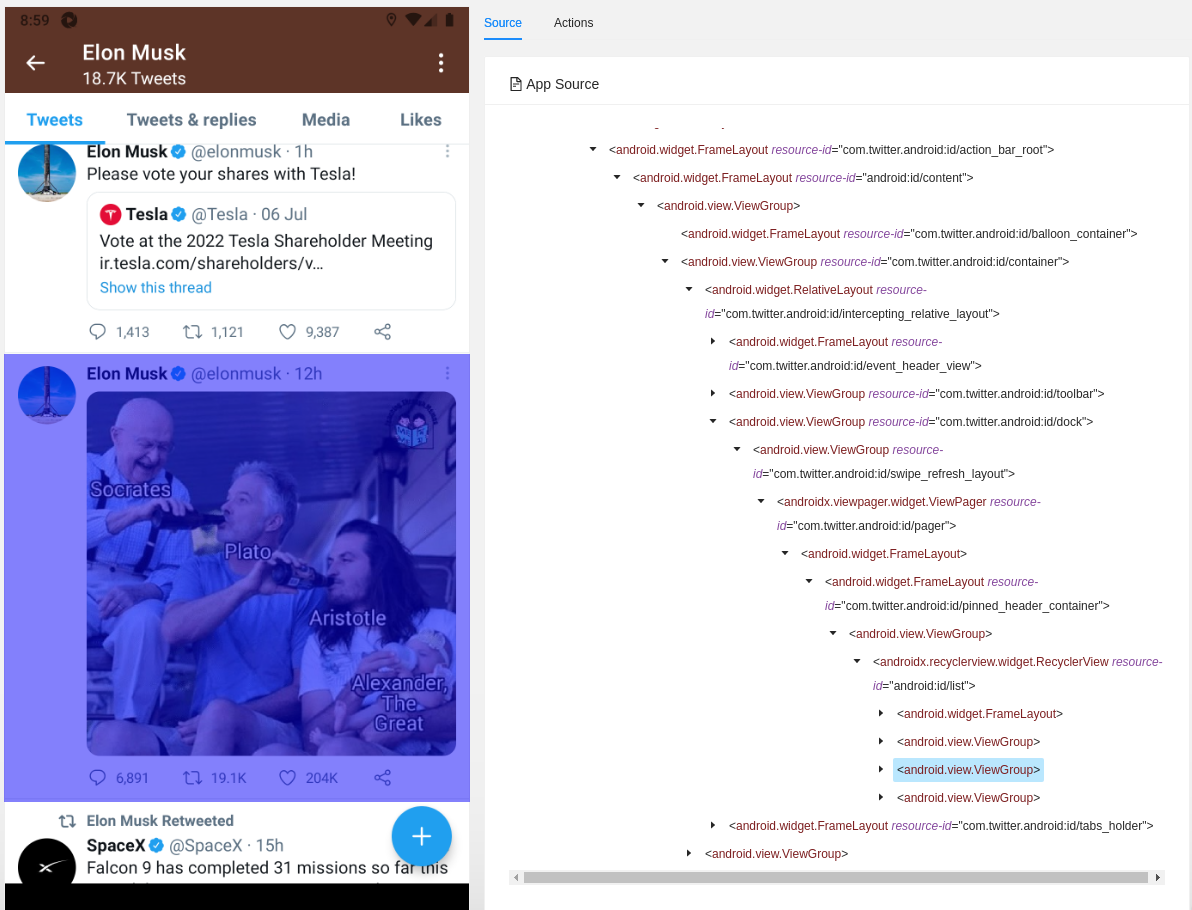Viewport: 1192px width, 910px height.
Task: Tap reply icon with 6,891 replies
Action: pos(97,778)
